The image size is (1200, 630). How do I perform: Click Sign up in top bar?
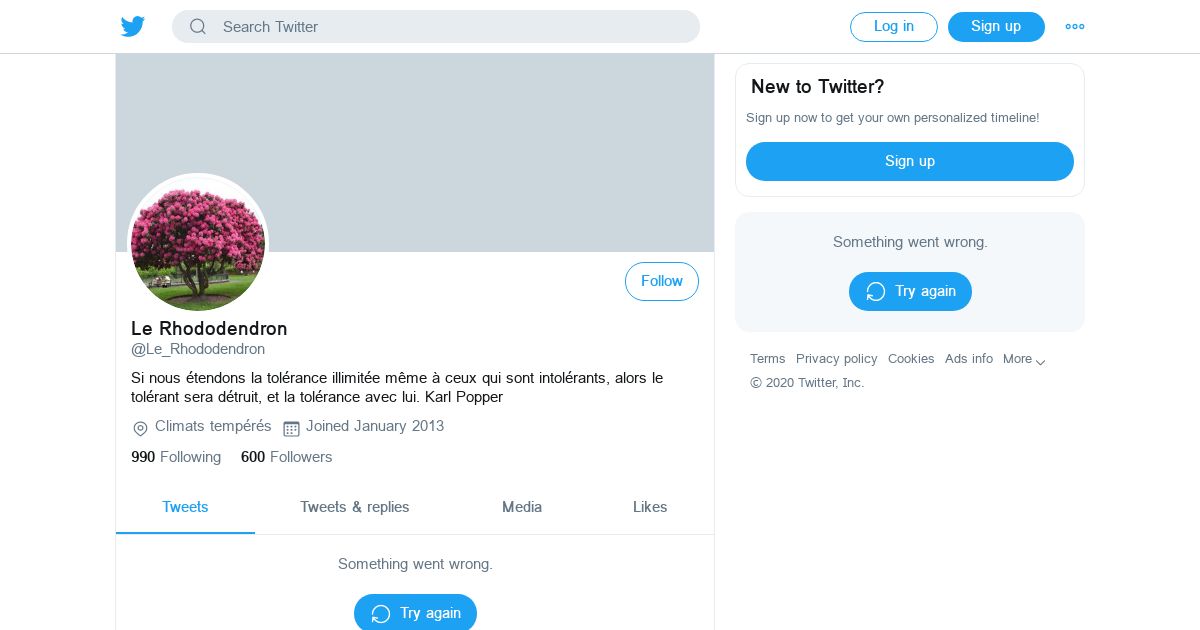[995, 27]
